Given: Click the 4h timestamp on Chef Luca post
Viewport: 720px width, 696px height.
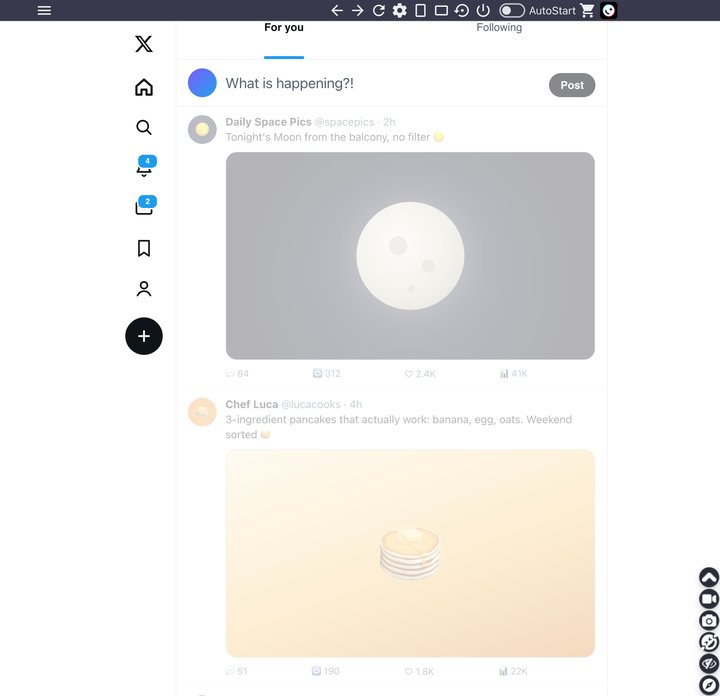Looking at the screenshot, I should pos(356,404).
